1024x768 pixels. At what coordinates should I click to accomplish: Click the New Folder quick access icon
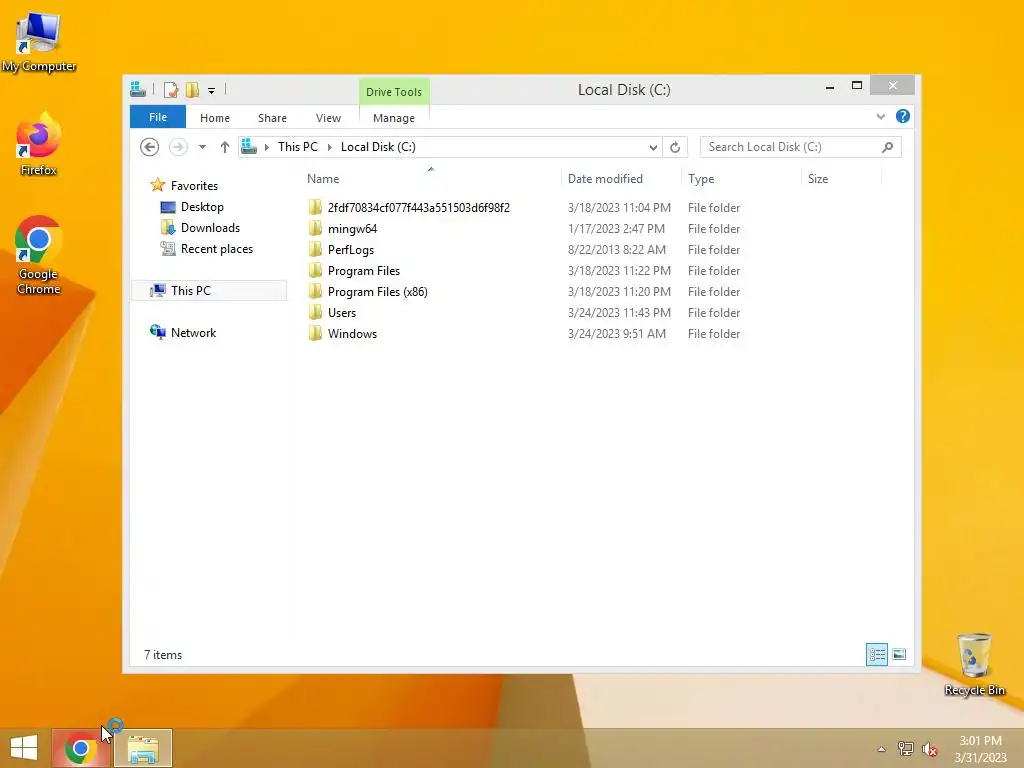click(x=192, y=89)
